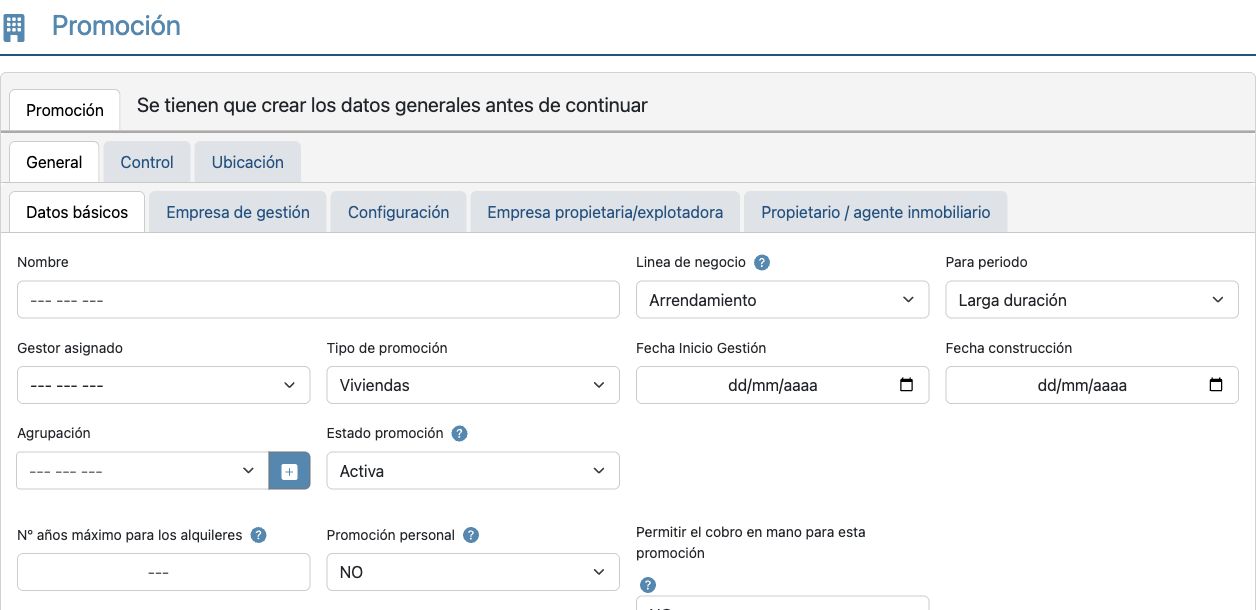Switch to the Configuración tab
1256x610 pixels.
click(x=399, y=212)
